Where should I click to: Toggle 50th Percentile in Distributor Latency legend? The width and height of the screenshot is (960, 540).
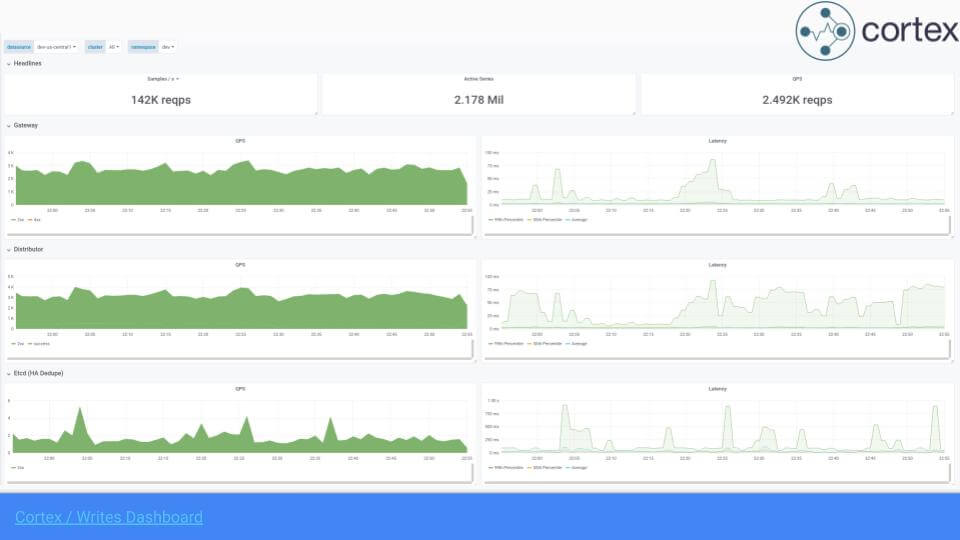544,343
